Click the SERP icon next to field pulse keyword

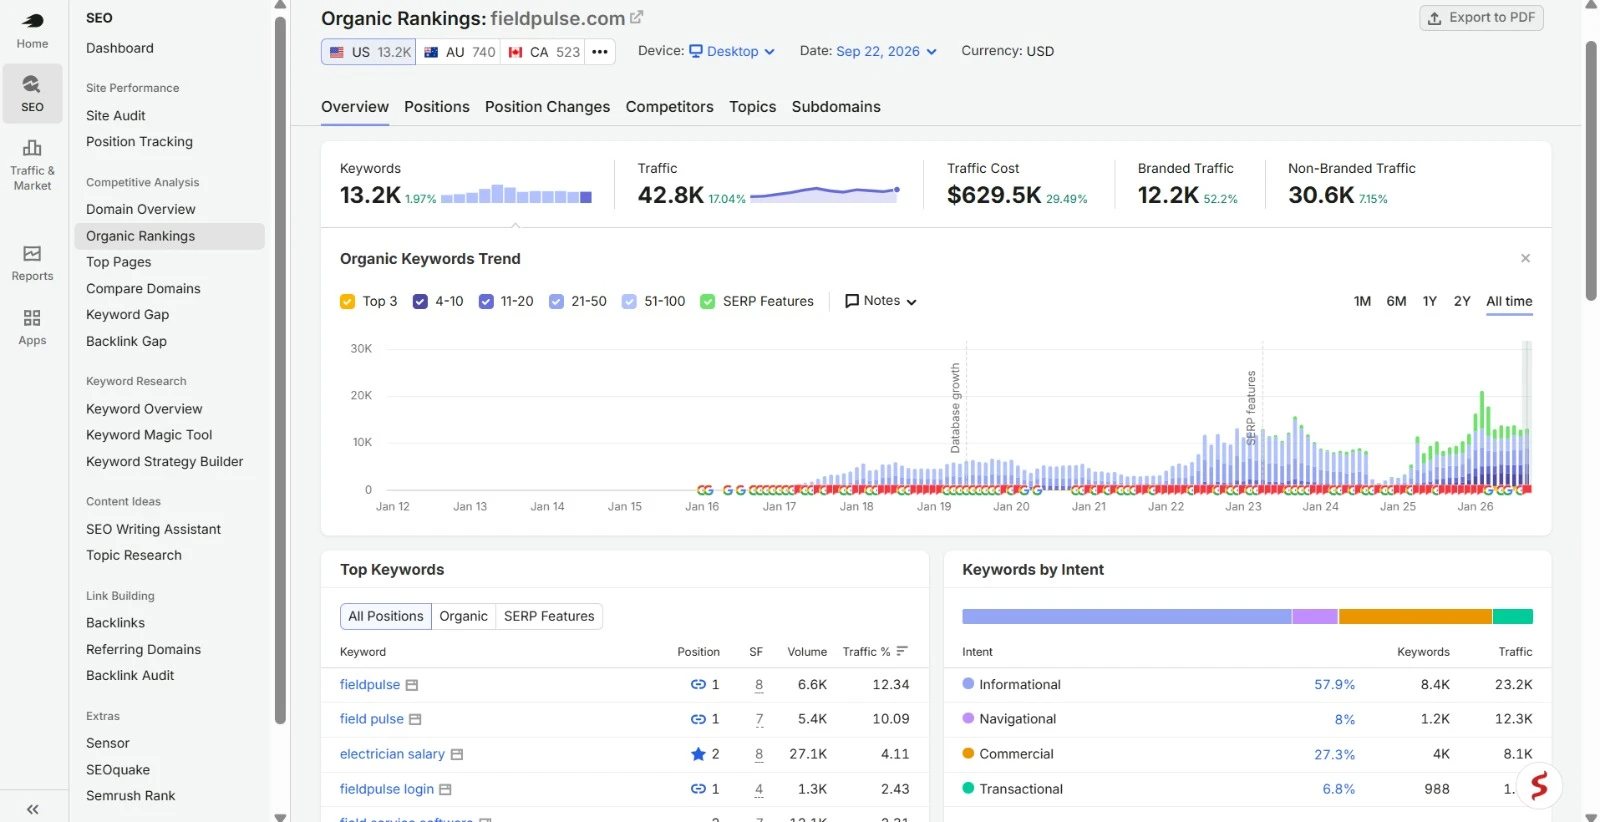[x=415, y=719]
